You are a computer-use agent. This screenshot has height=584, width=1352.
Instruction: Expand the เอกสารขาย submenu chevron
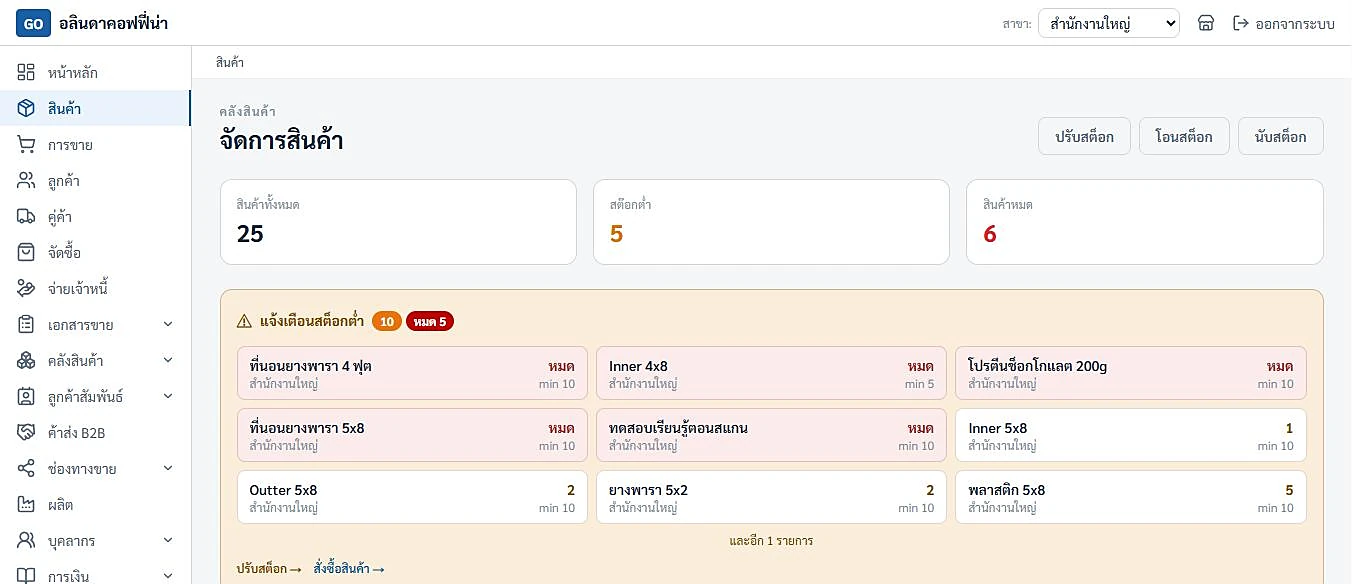pyautogui.click(x=168, y=325)
